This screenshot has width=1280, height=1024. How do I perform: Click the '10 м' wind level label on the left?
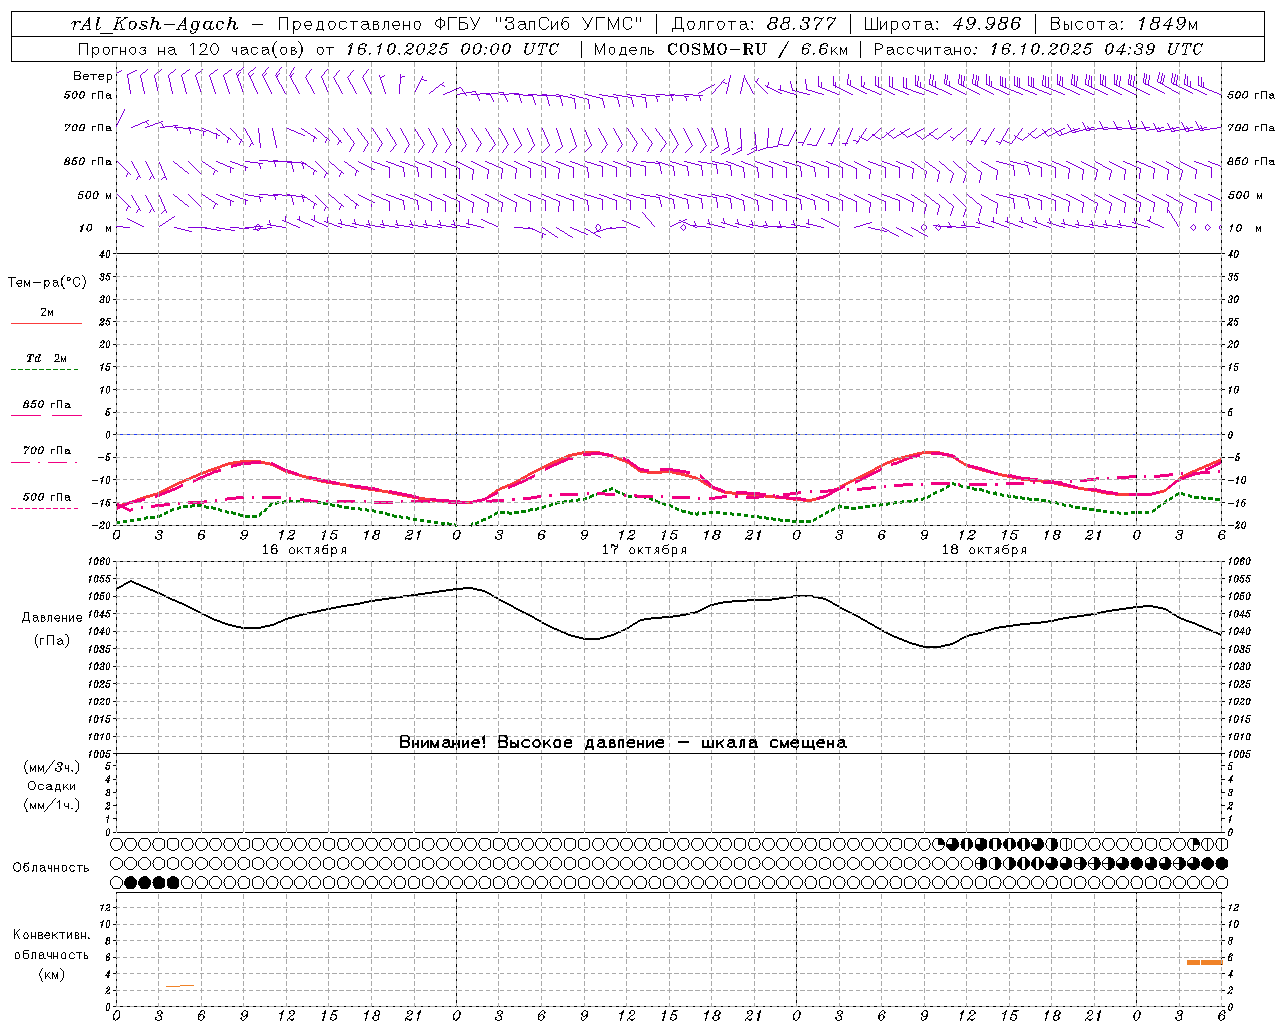click(96, 228)
